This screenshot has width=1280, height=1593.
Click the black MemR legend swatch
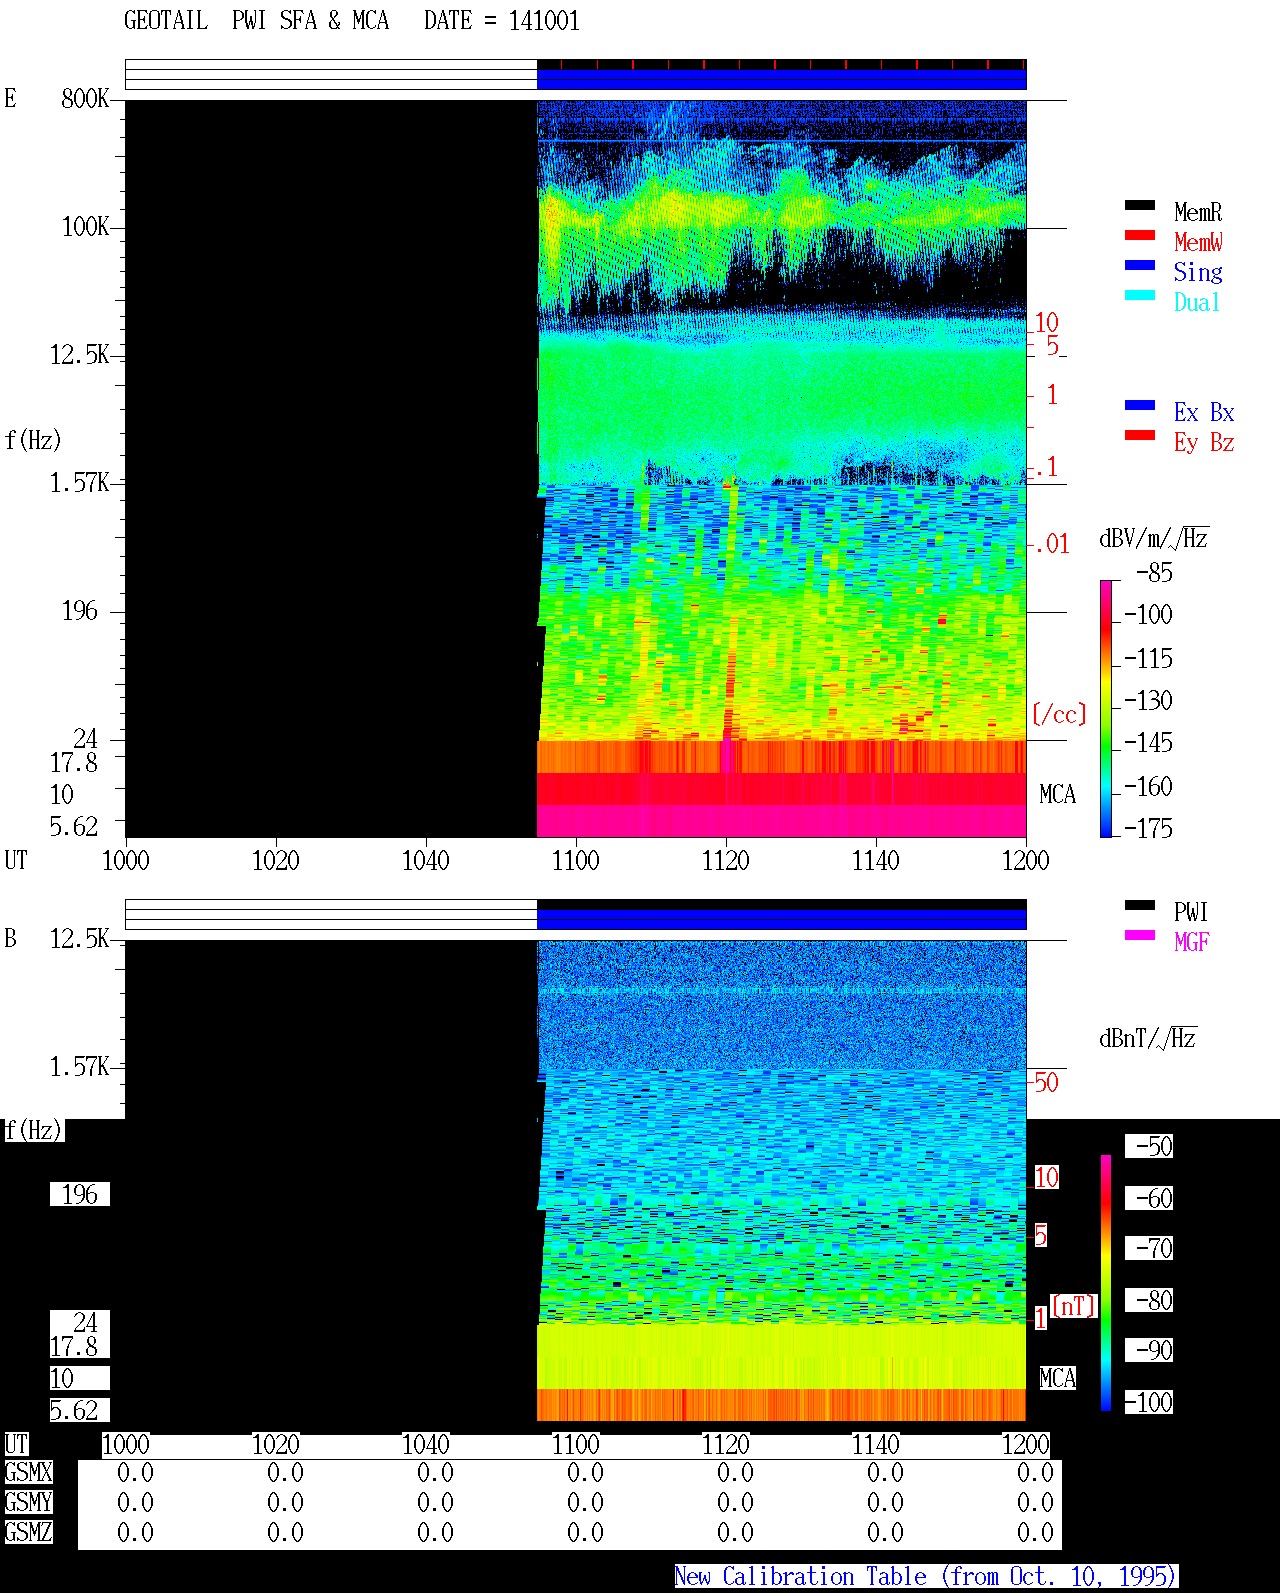click(1140, 205)
